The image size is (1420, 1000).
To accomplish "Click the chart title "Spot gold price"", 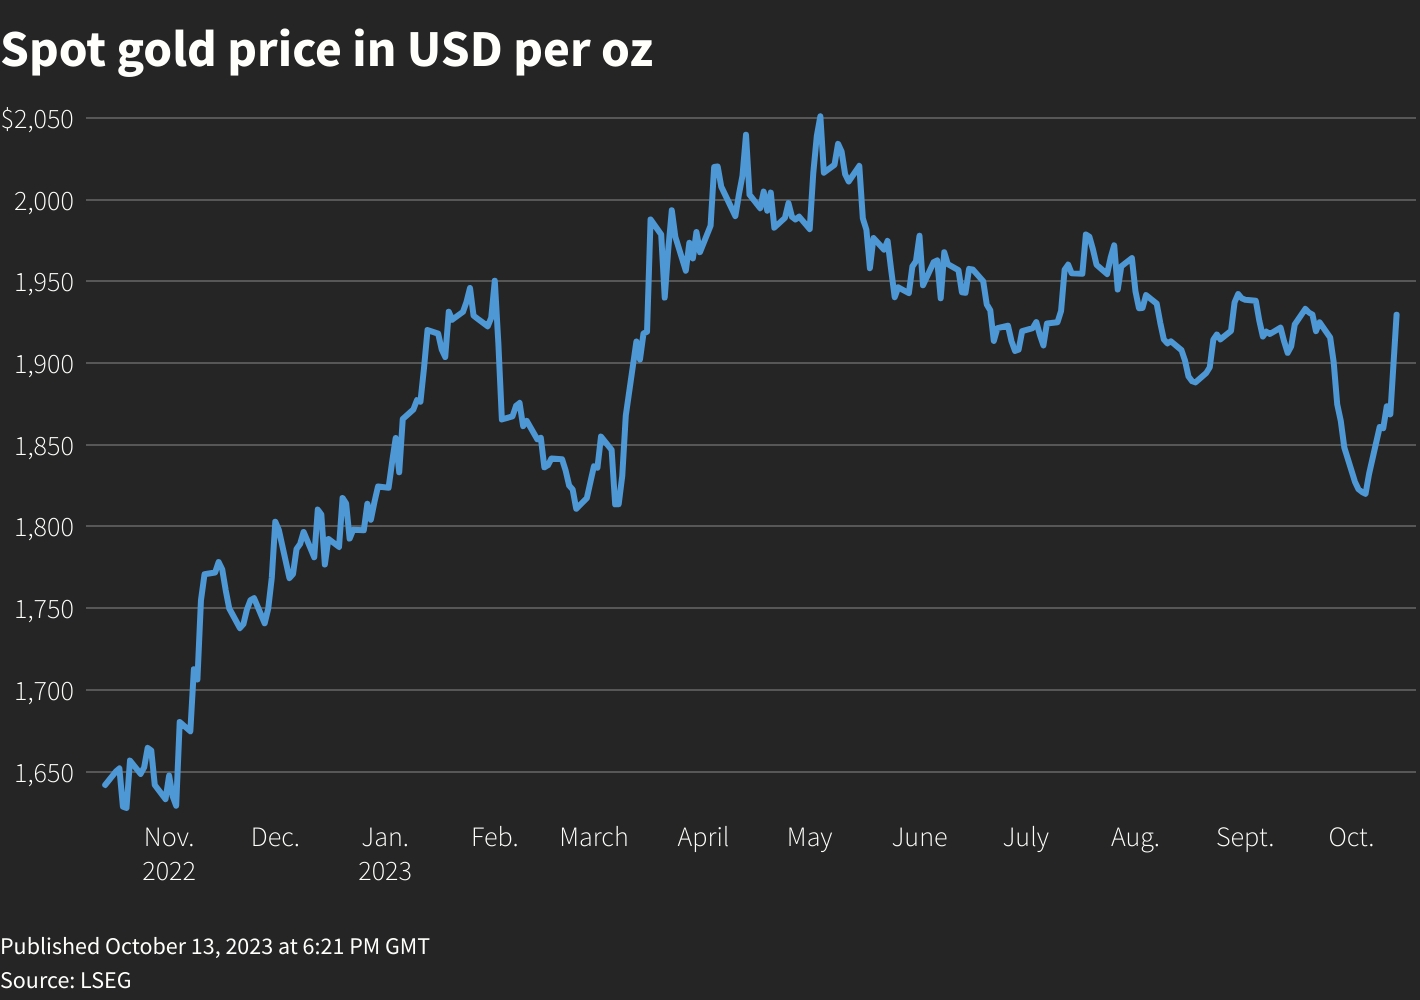I will pyautogui.click(x=326, y=50).
